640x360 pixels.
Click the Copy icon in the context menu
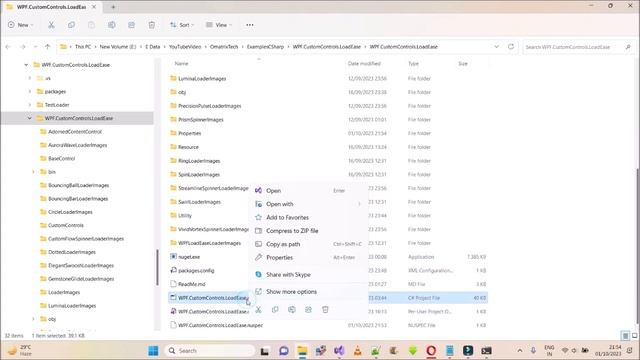pos(275,310)
